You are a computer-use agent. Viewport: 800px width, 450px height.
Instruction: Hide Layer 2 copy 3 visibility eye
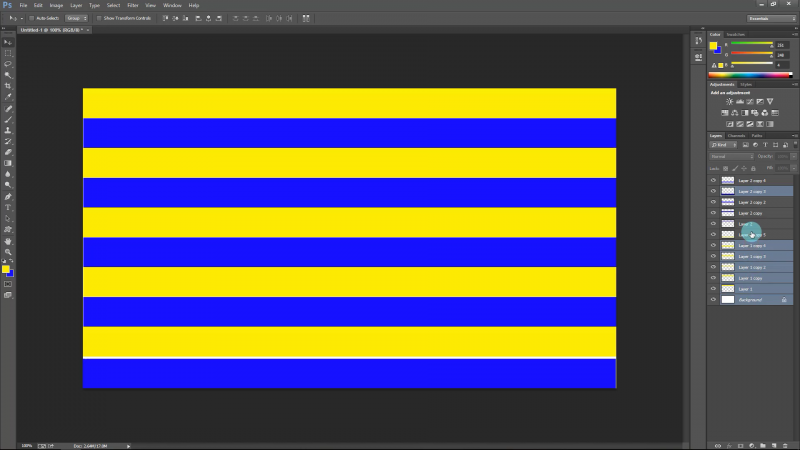point(713,191)
